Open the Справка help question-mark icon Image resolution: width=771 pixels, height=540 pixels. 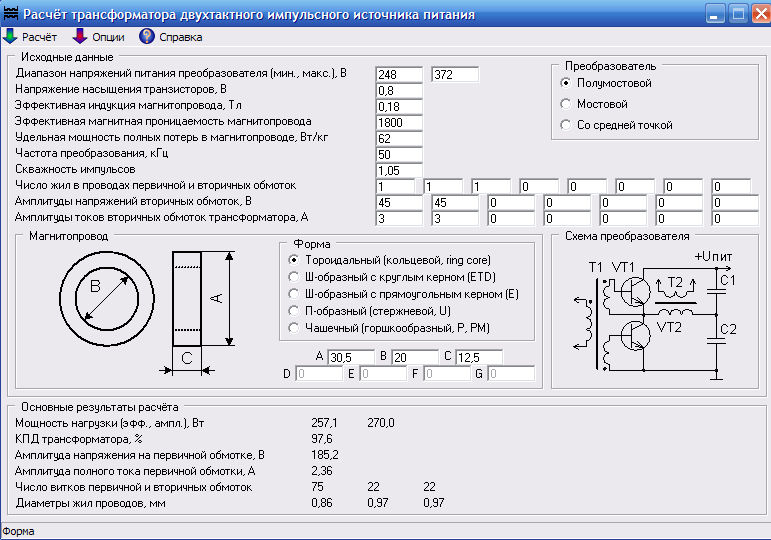click(x=147, y=36)
